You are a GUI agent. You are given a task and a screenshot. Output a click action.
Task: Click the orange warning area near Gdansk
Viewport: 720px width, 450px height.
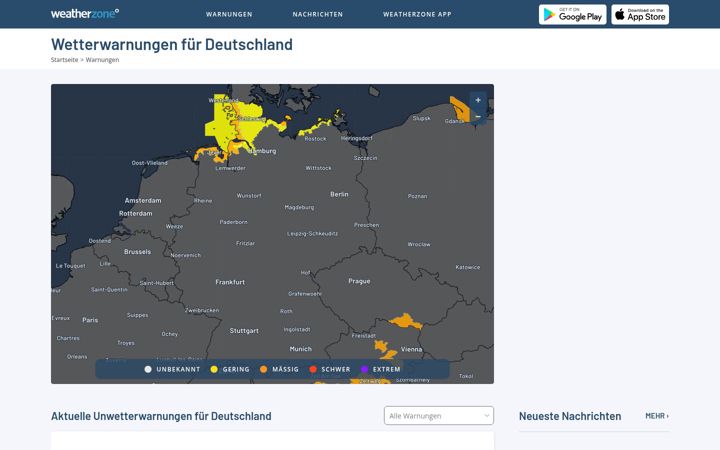point(459,108)
